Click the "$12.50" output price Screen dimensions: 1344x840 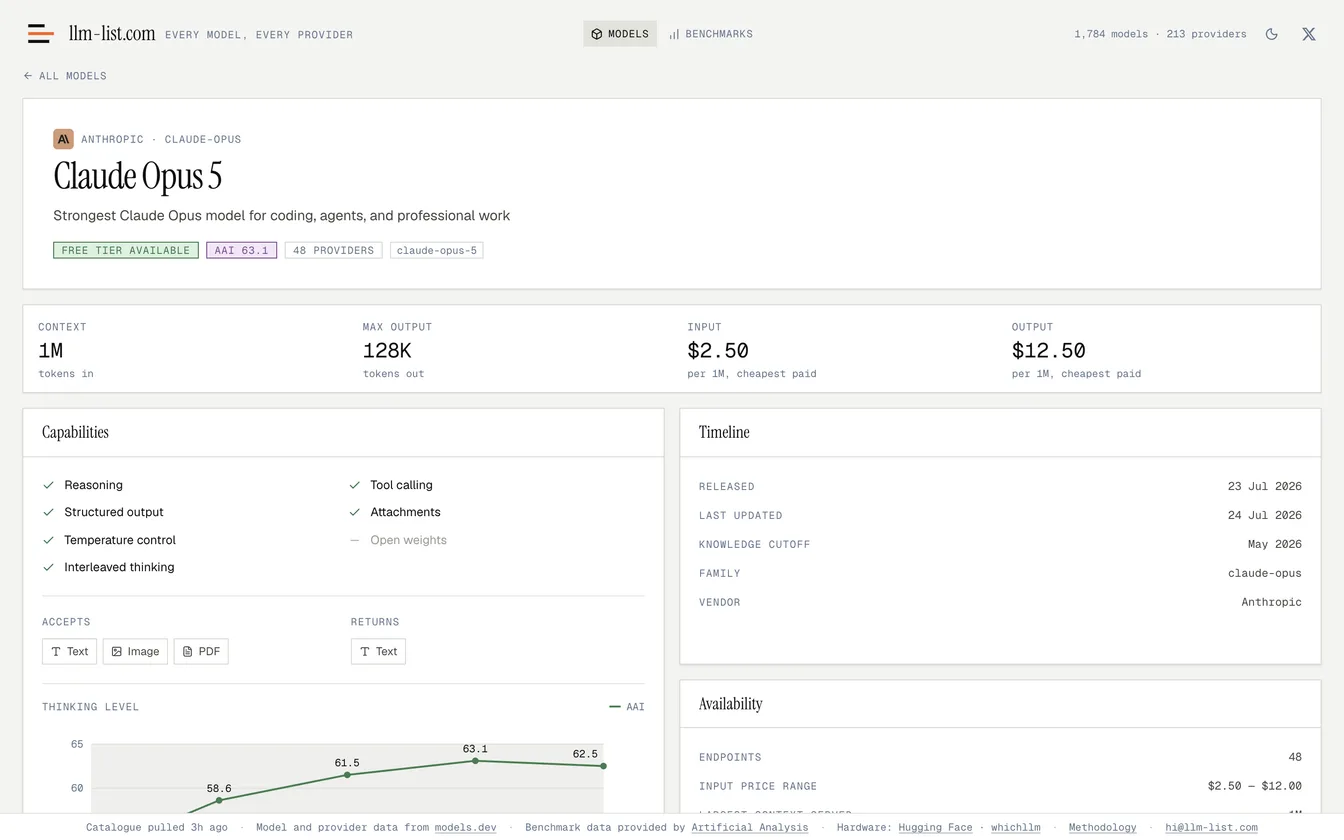coord(1048,351)
